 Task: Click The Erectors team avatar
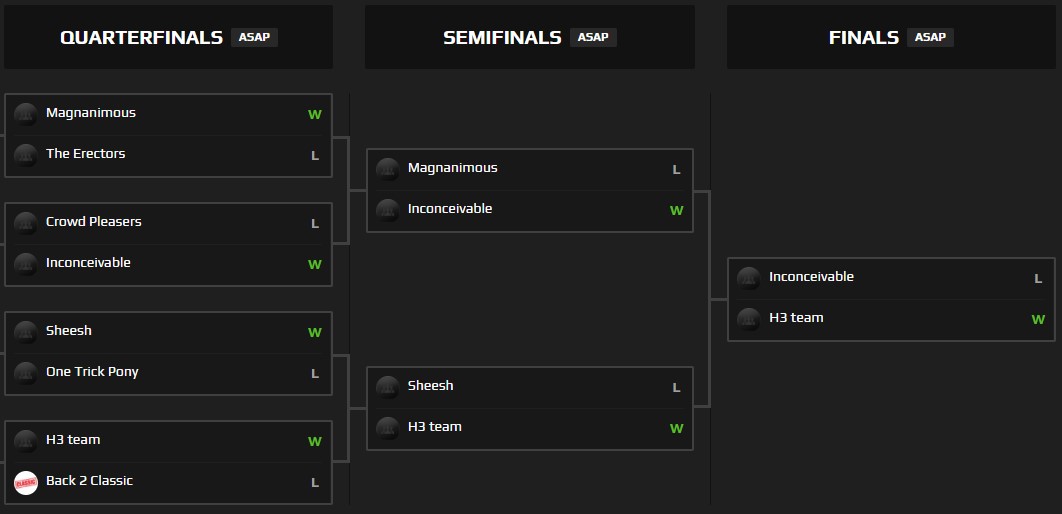click(x=26, y=155)
